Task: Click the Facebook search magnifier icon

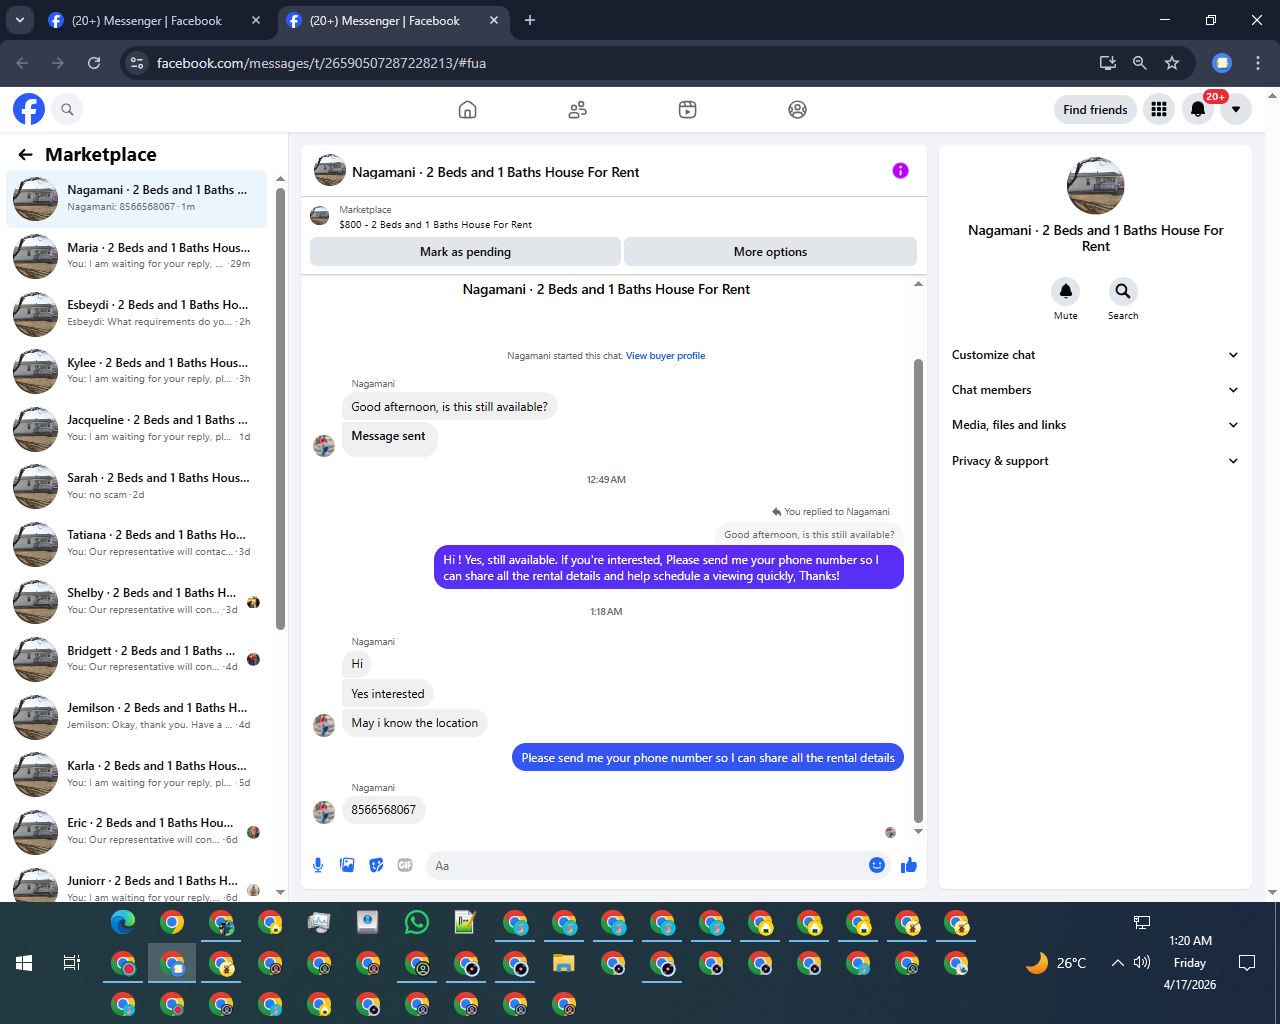Action: click(67, 109)
